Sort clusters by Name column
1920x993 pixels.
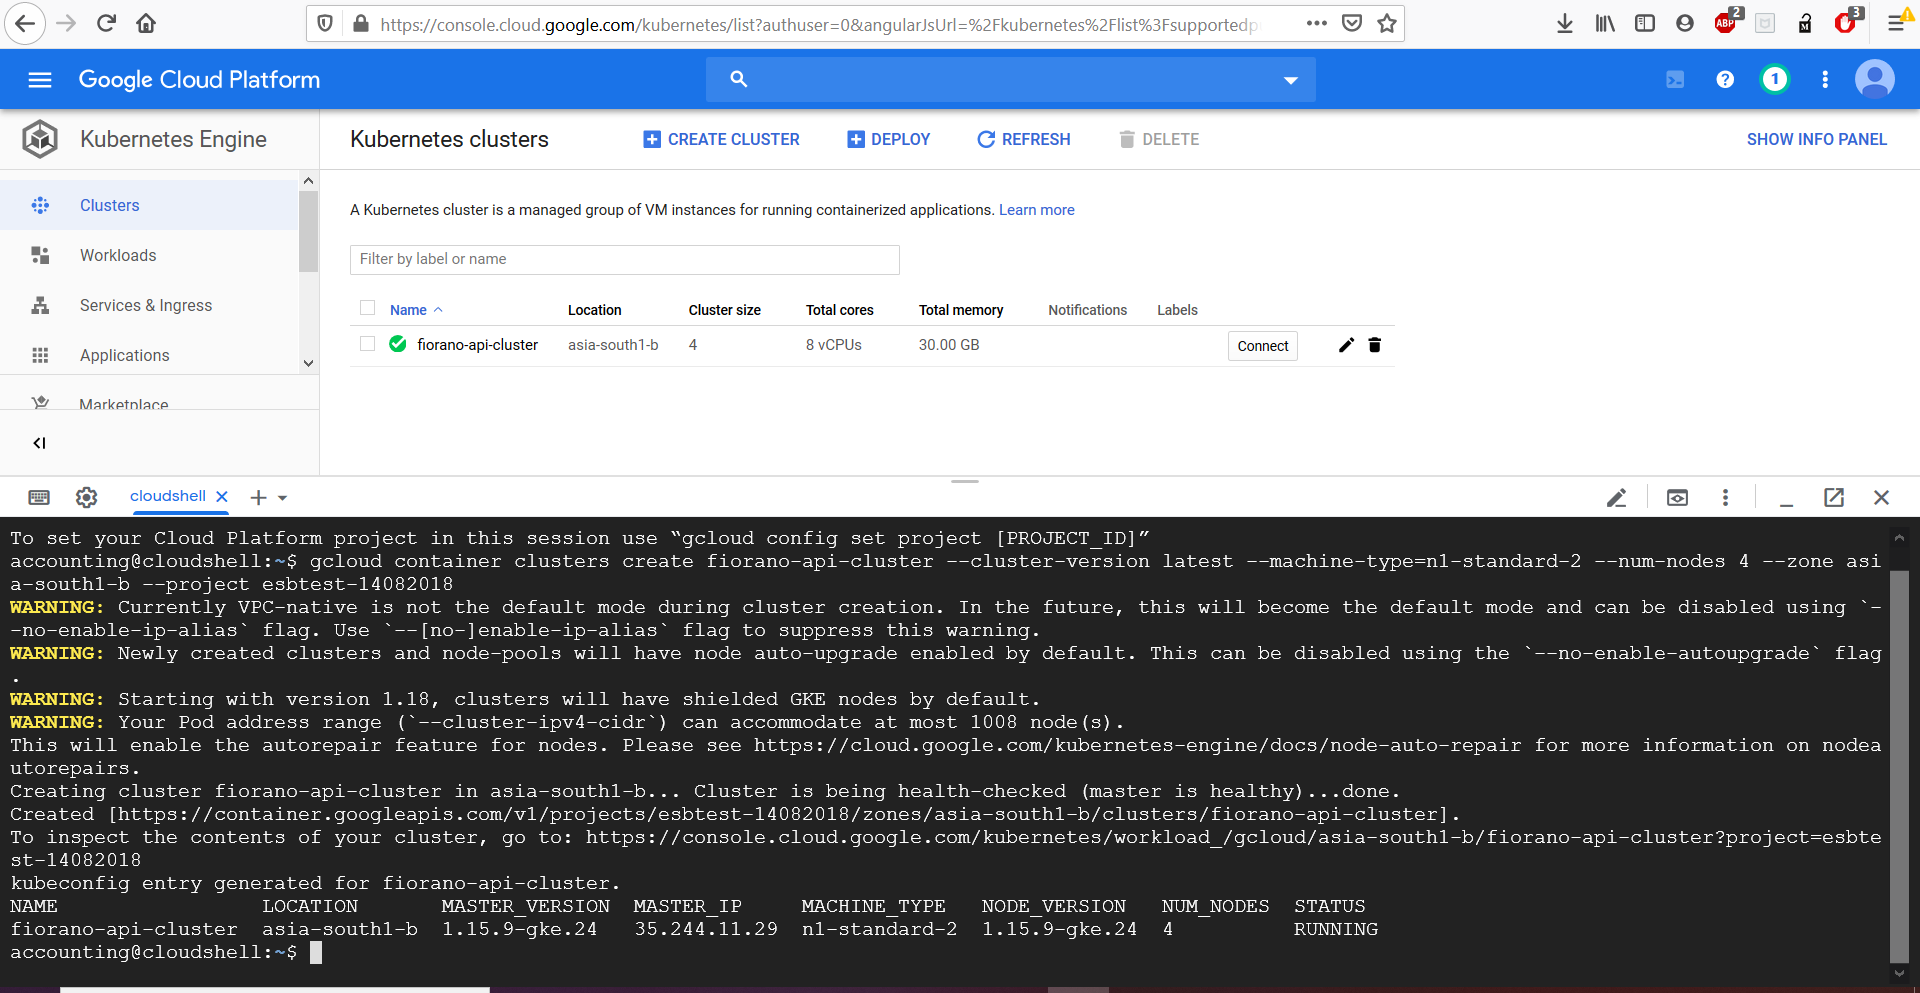coord(408,310)
